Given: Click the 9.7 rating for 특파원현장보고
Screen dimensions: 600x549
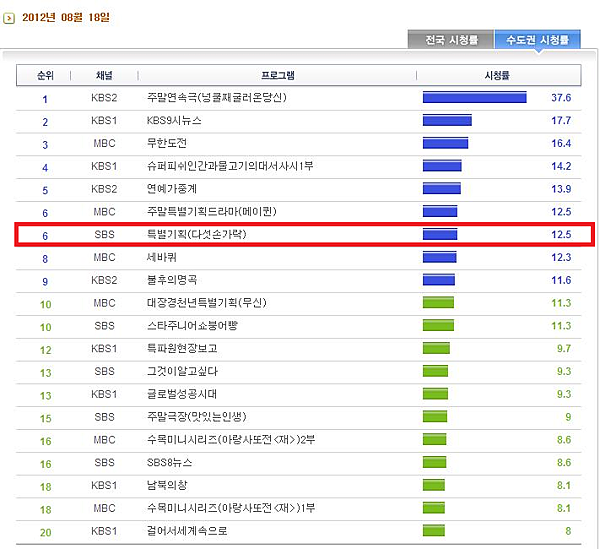Looking at the screenshot, I should tap(564, 348).
